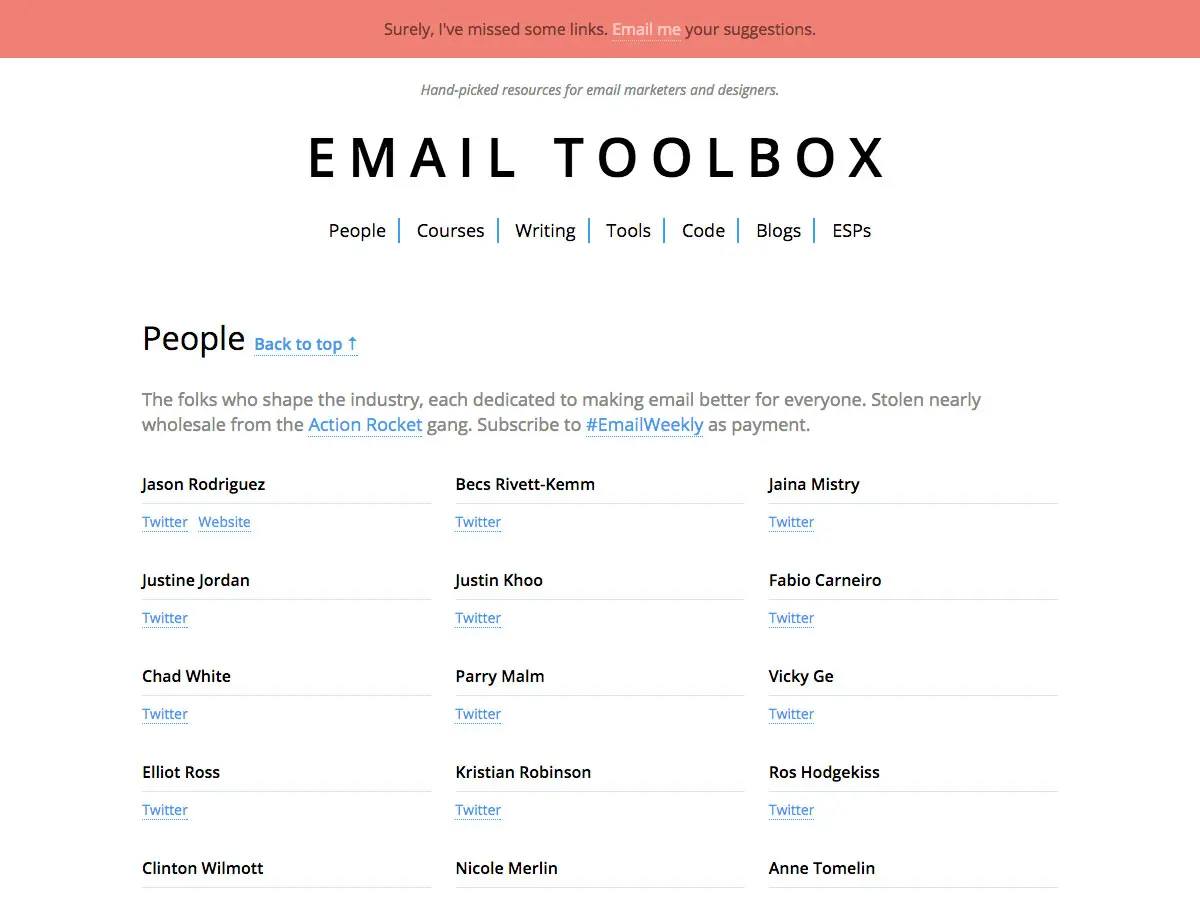The height and width of the screenshot is (900, 1200).
Task: Click Back to top
Action: tap(305, 344)
